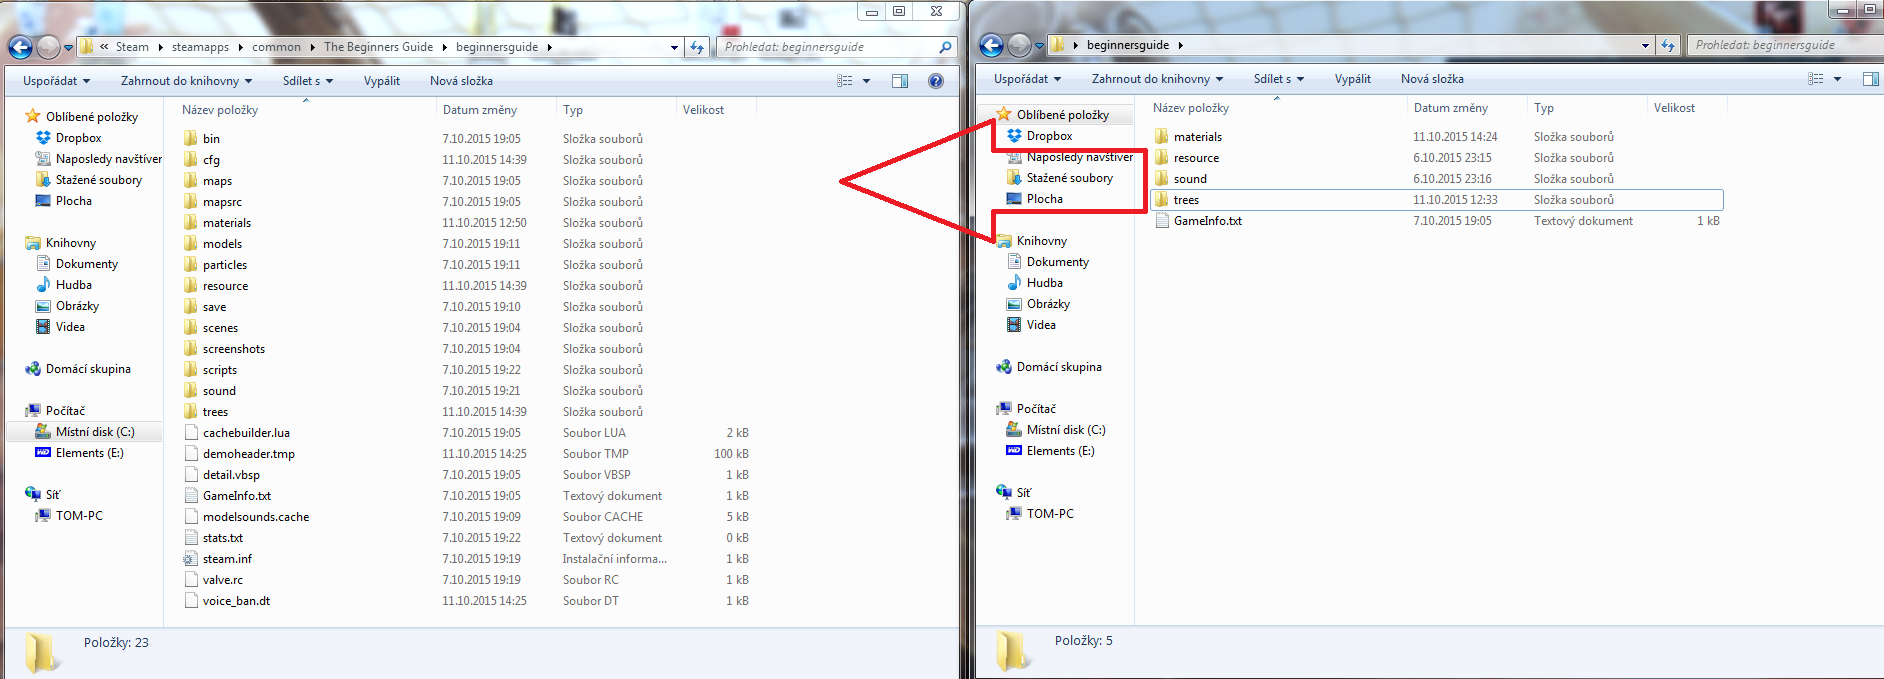Click the help question mark icon in the left window
The height and width of the screenshot is (679, 1884).
pos(936,81)
